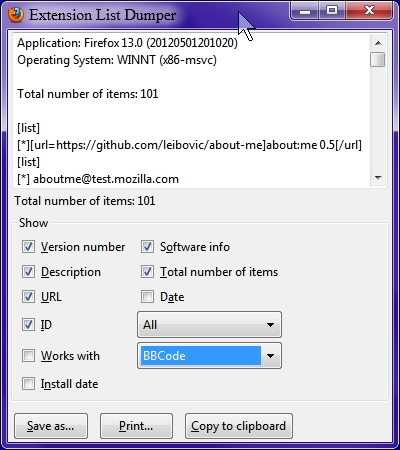
Task: Close the Extension List Dumper window
Action: coord(369,11)
